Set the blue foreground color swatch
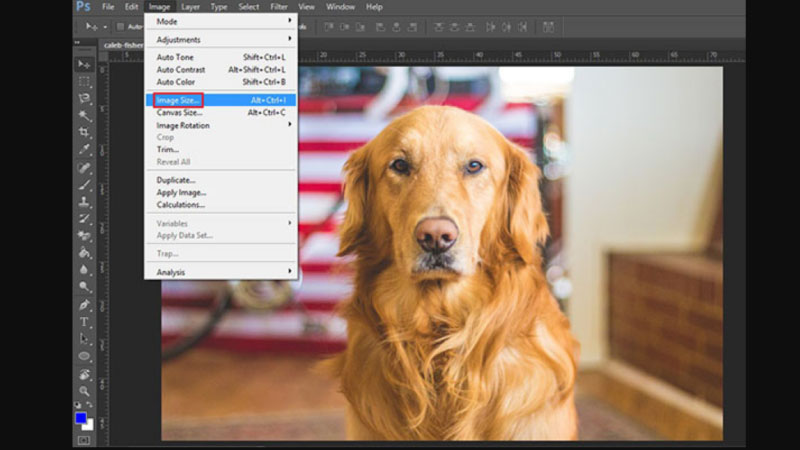Image resolution: width=800 pixels, height=450 pixels. (x=80, y=418)
